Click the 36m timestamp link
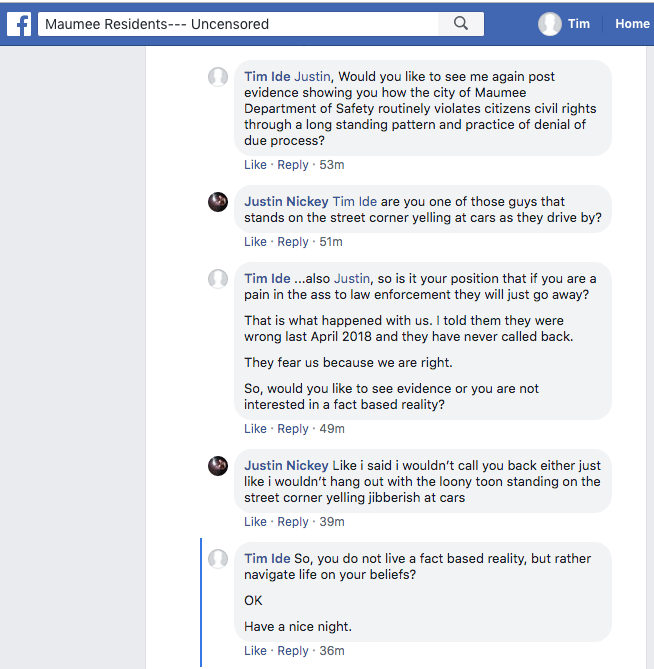Image resolution: width=654 pixels, height=669 pixels. pyautogui.click(x=332, y=651)
